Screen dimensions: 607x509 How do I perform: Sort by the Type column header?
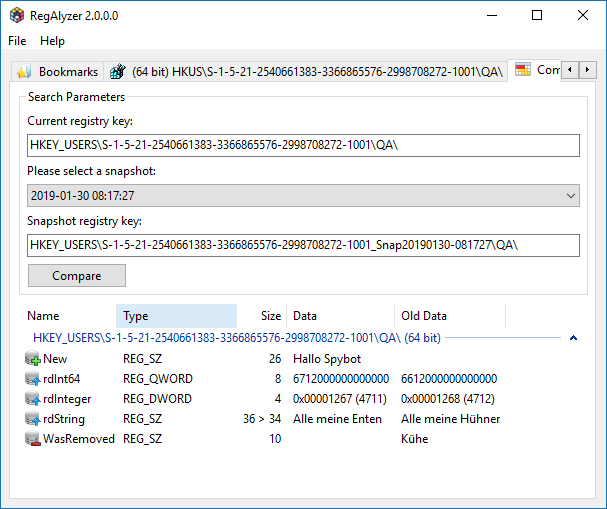point(176,316)
